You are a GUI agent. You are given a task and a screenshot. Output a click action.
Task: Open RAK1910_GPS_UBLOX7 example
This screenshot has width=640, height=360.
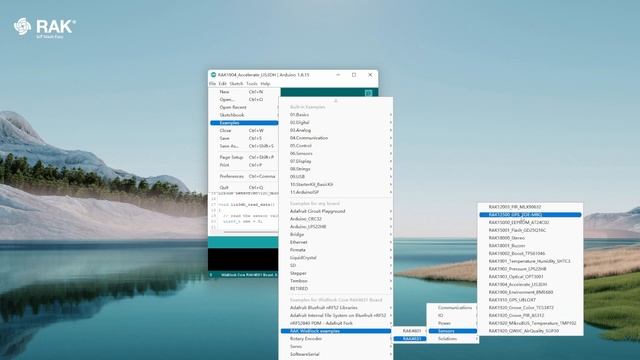(530, 300)
